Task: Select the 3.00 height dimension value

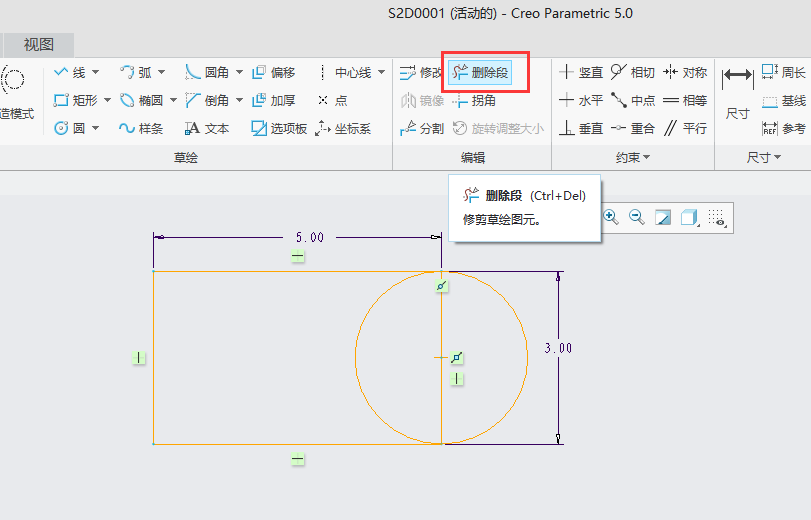Action: pos(558,348)
